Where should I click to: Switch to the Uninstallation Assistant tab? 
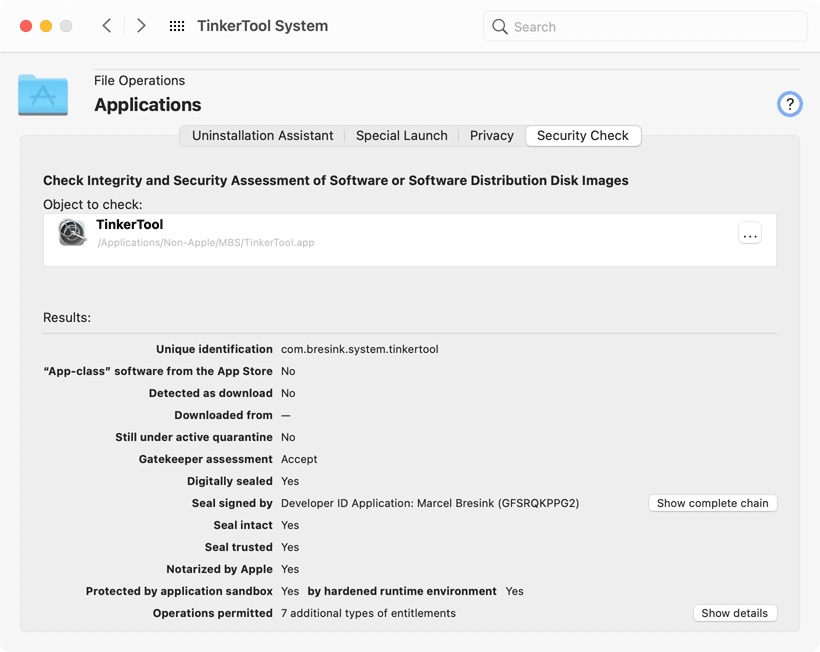[263, 135]
